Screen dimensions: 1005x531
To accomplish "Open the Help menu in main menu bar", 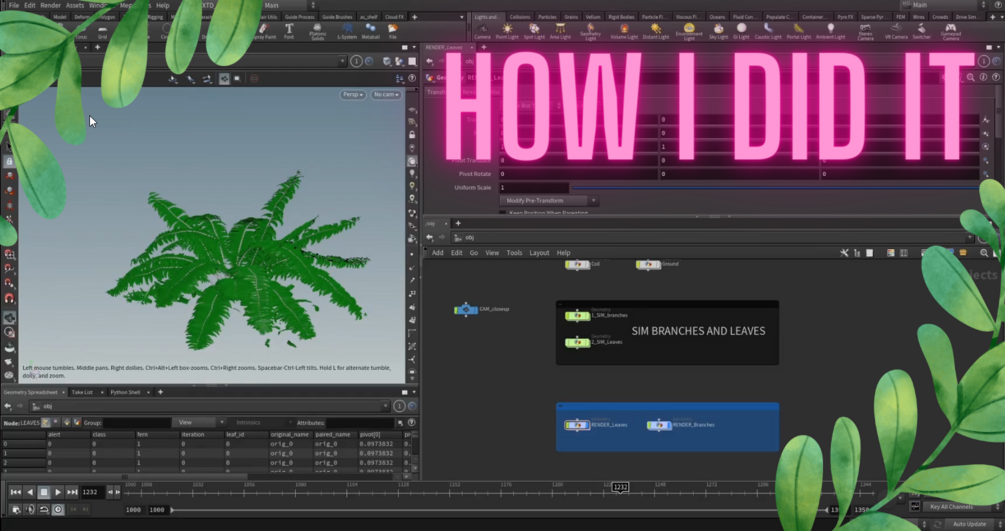I will pos(163,5).
